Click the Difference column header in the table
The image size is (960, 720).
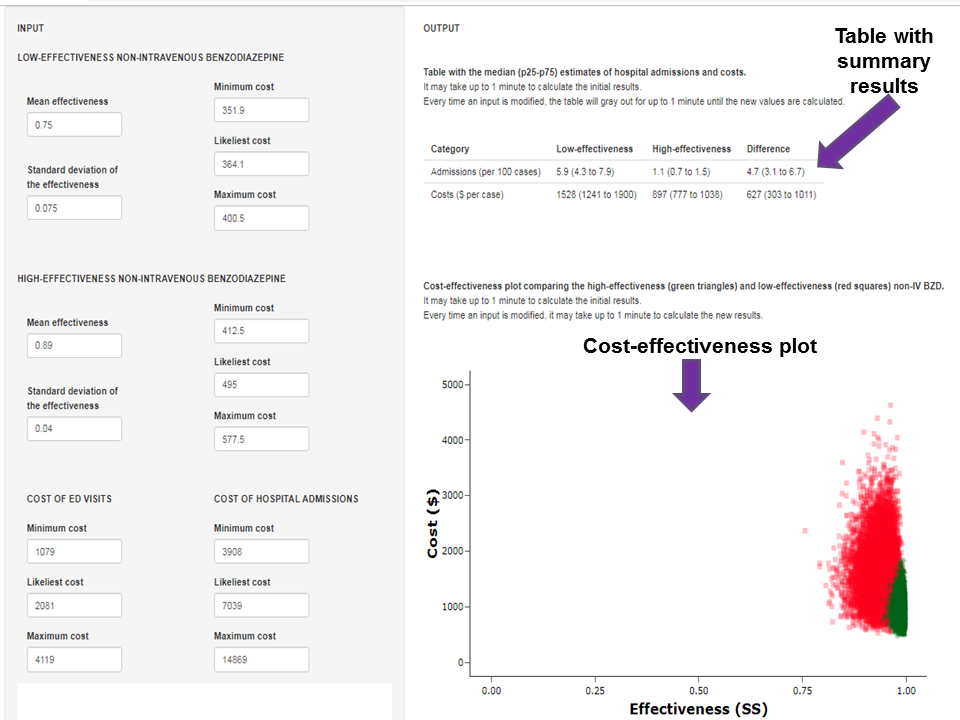pos(768,149)
